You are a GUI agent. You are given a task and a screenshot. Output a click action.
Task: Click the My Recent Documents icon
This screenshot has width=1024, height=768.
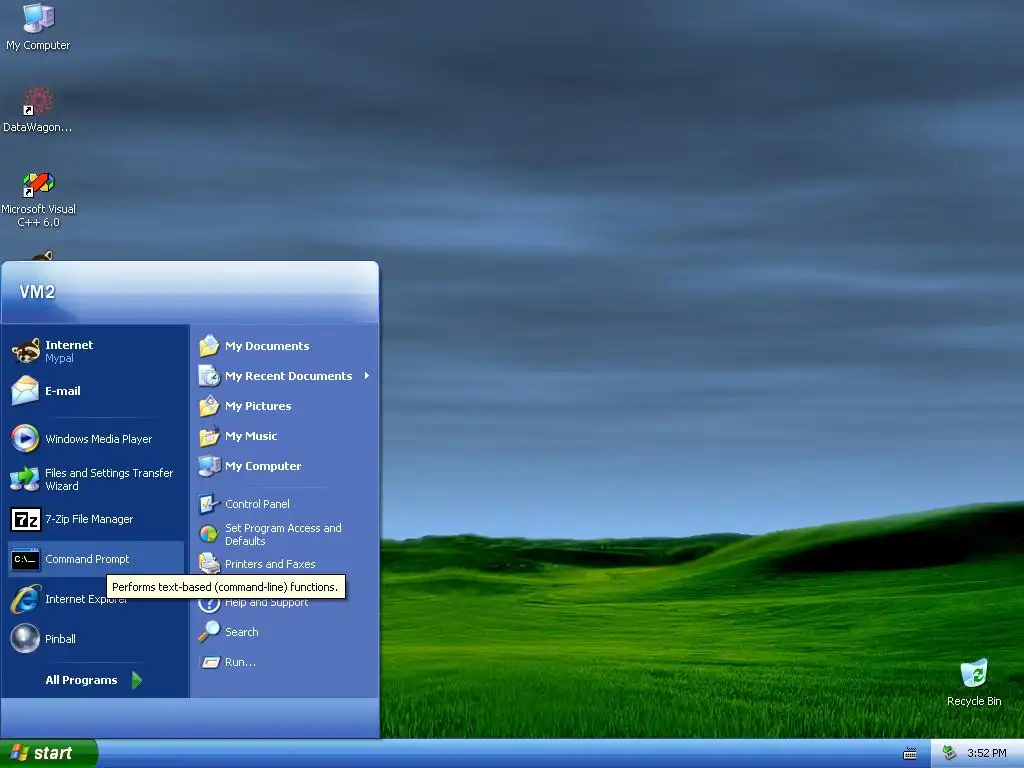coord(209,376)
